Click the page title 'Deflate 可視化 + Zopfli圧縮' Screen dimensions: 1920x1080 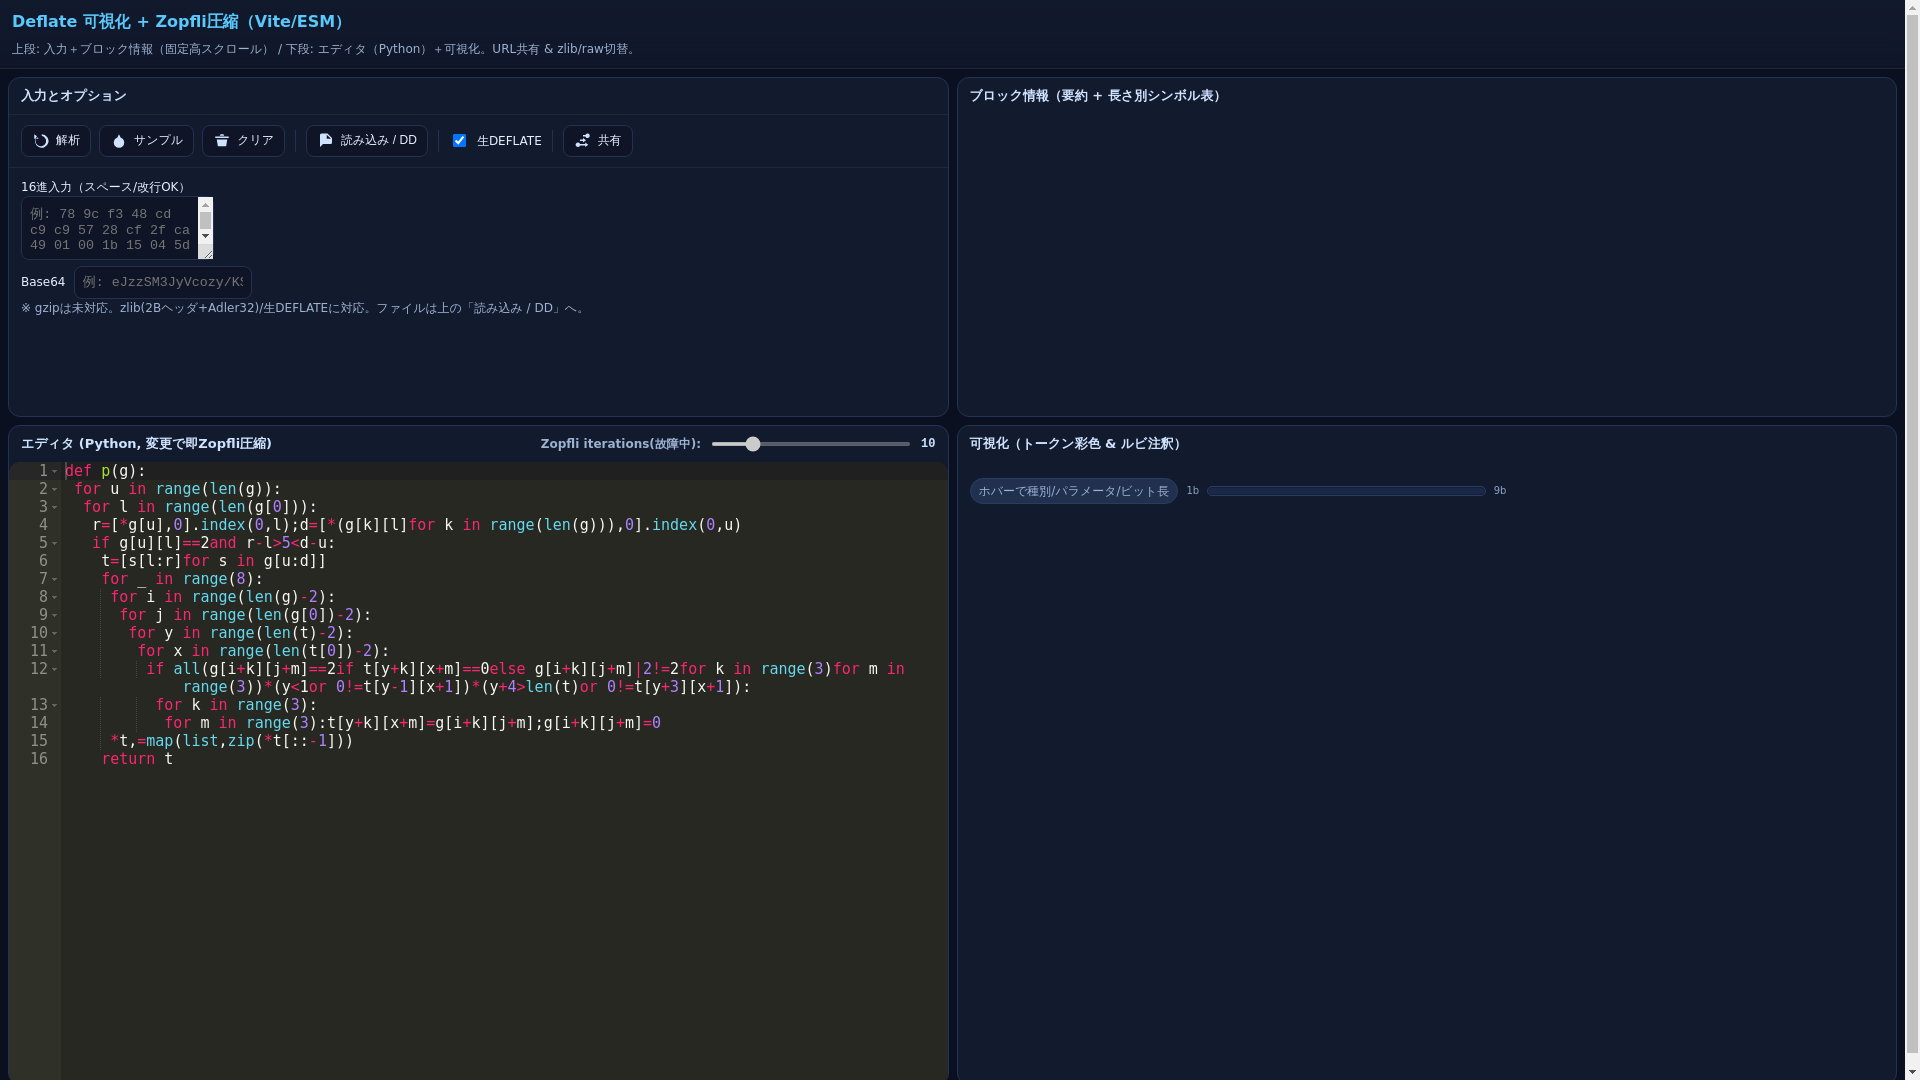(x=178, y=22)
